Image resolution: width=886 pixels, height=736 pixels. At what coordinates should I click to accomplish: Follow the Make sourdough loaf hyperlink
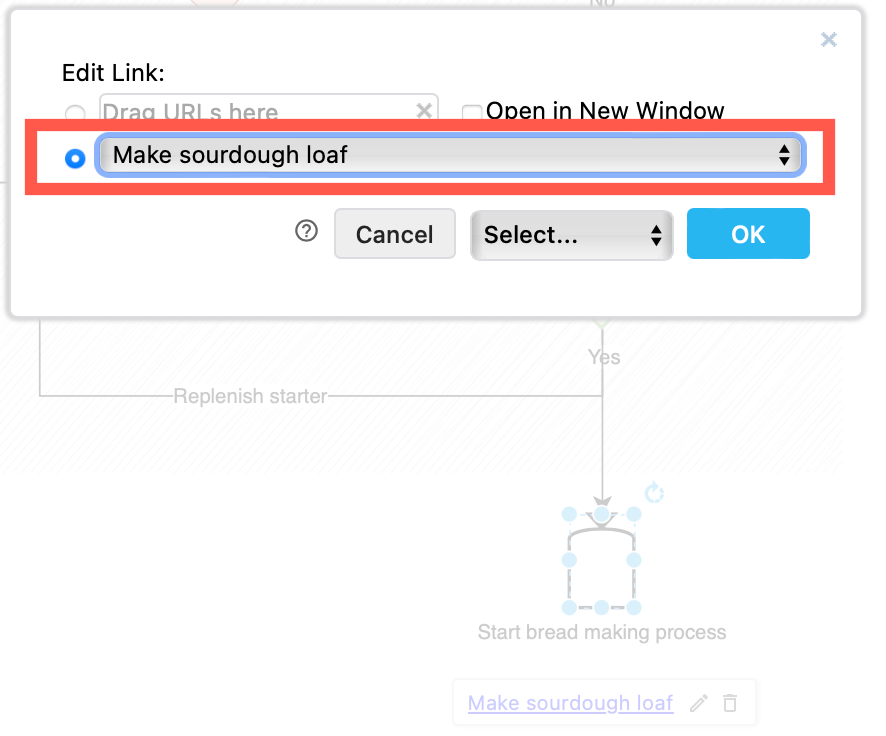coord(570,703)
